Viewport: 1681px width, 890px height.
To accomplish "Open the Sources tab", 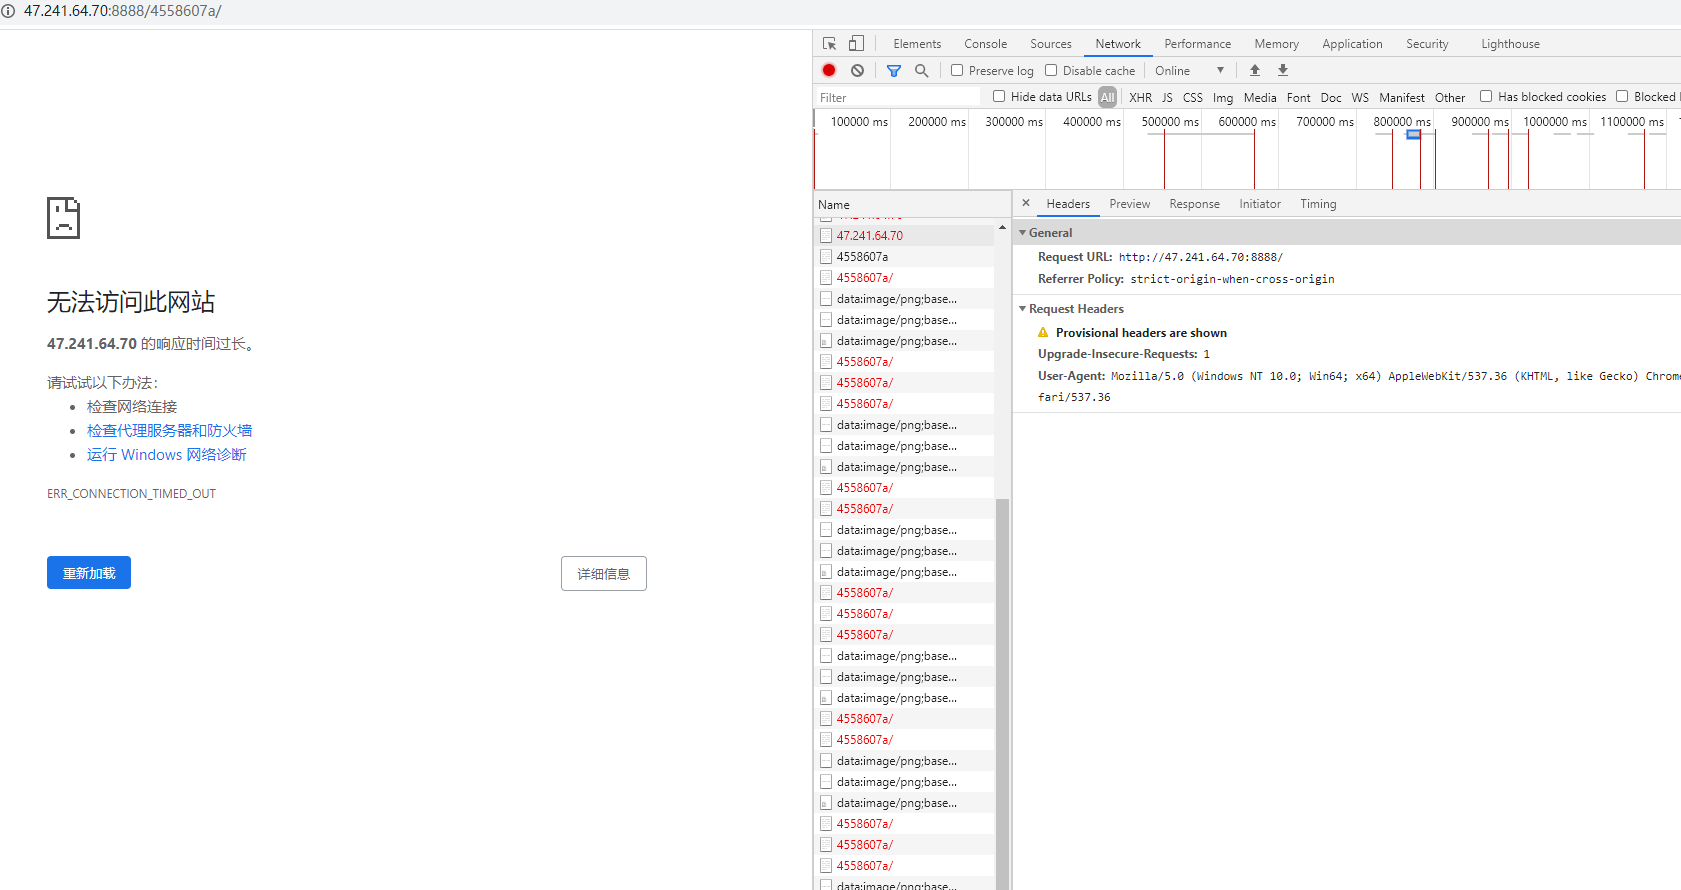I will click(1051, 44).
